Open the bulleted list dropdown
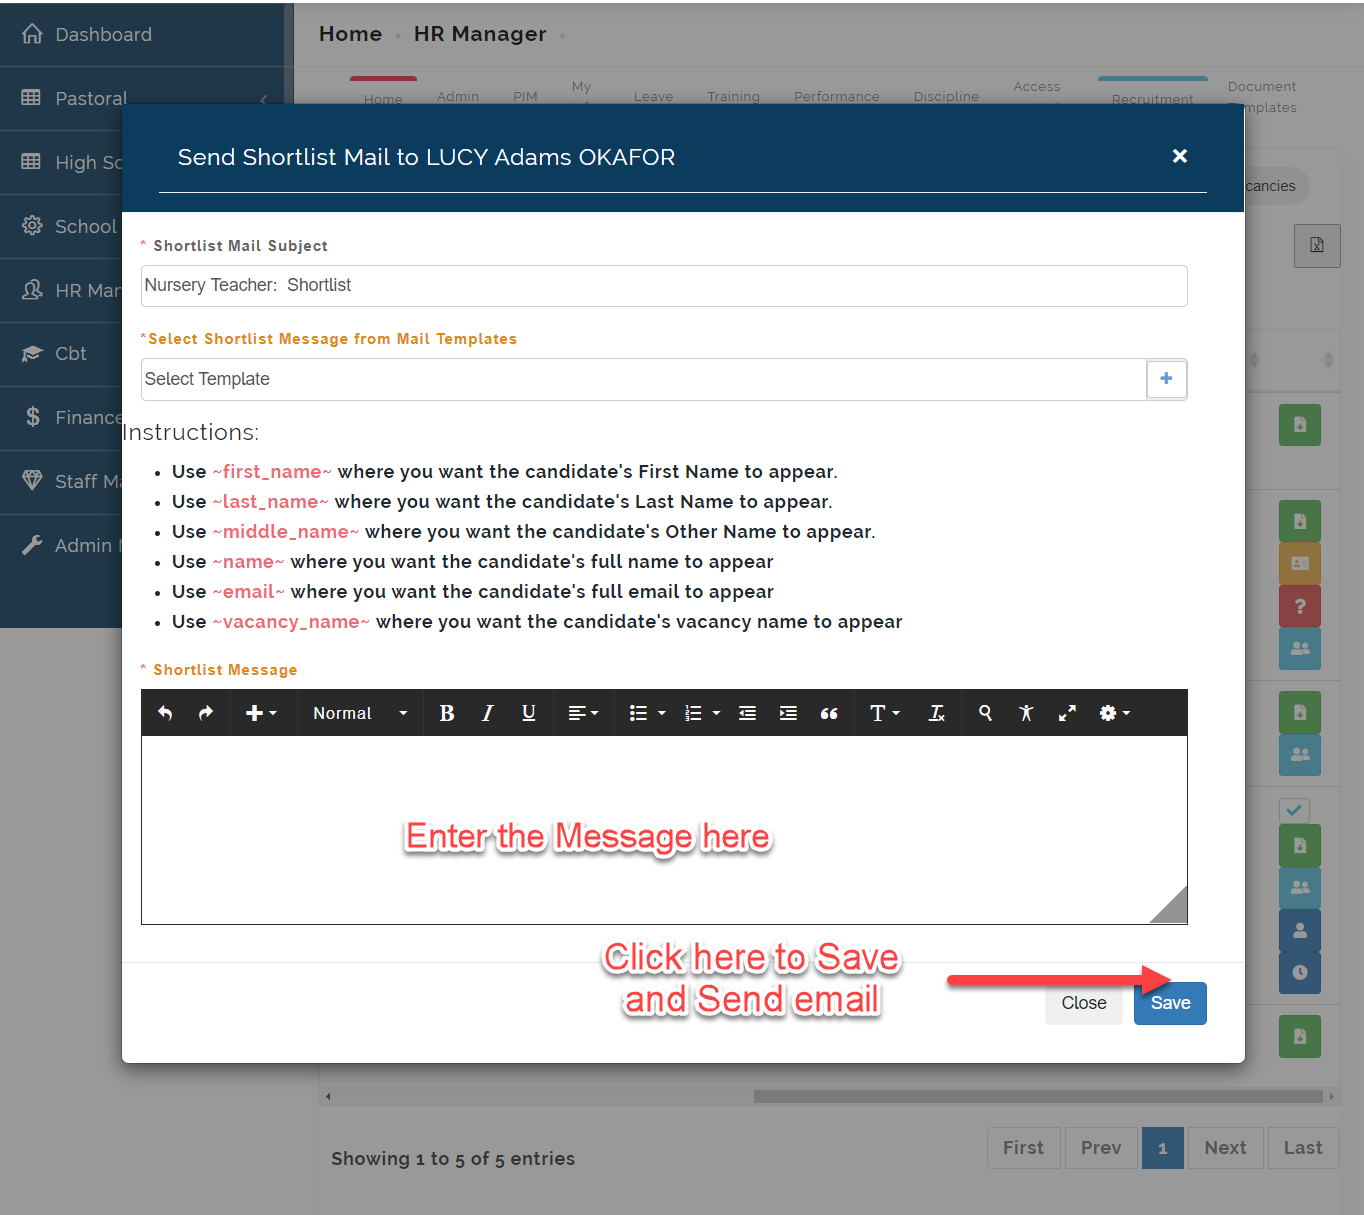The height and width of the screenshot is (1215, 1364). tap(647, 713)
